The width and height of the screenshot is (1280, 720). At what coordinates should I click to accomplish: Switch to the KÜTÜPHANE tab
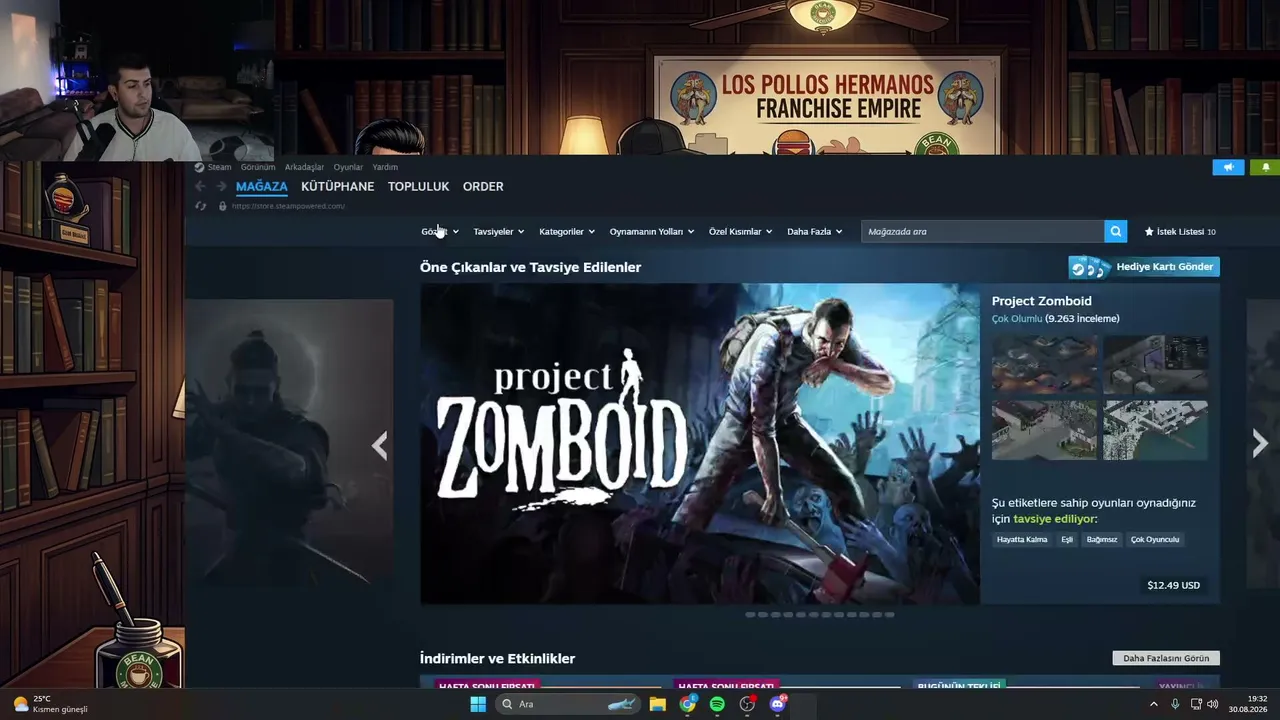coord(338,186)
